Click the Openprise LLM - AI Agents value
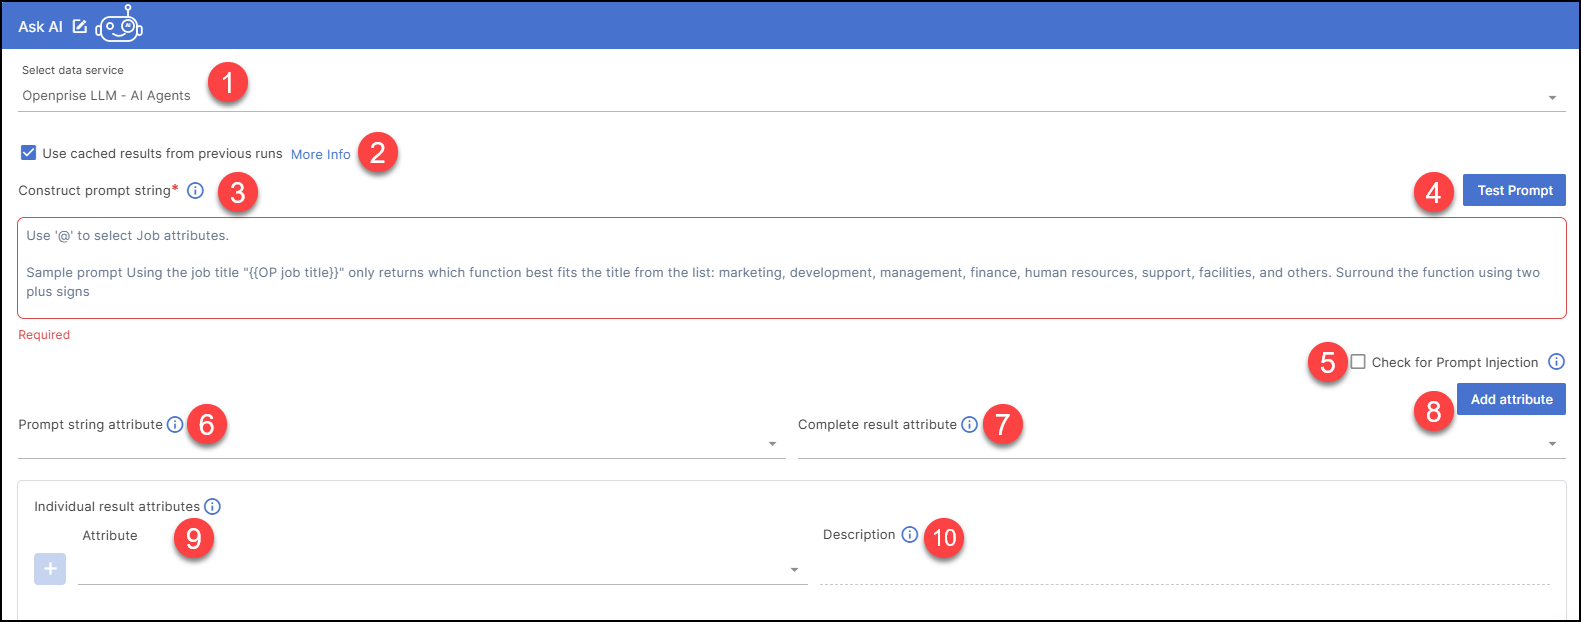Viewport: 1581px width, 622px height. 106,96
